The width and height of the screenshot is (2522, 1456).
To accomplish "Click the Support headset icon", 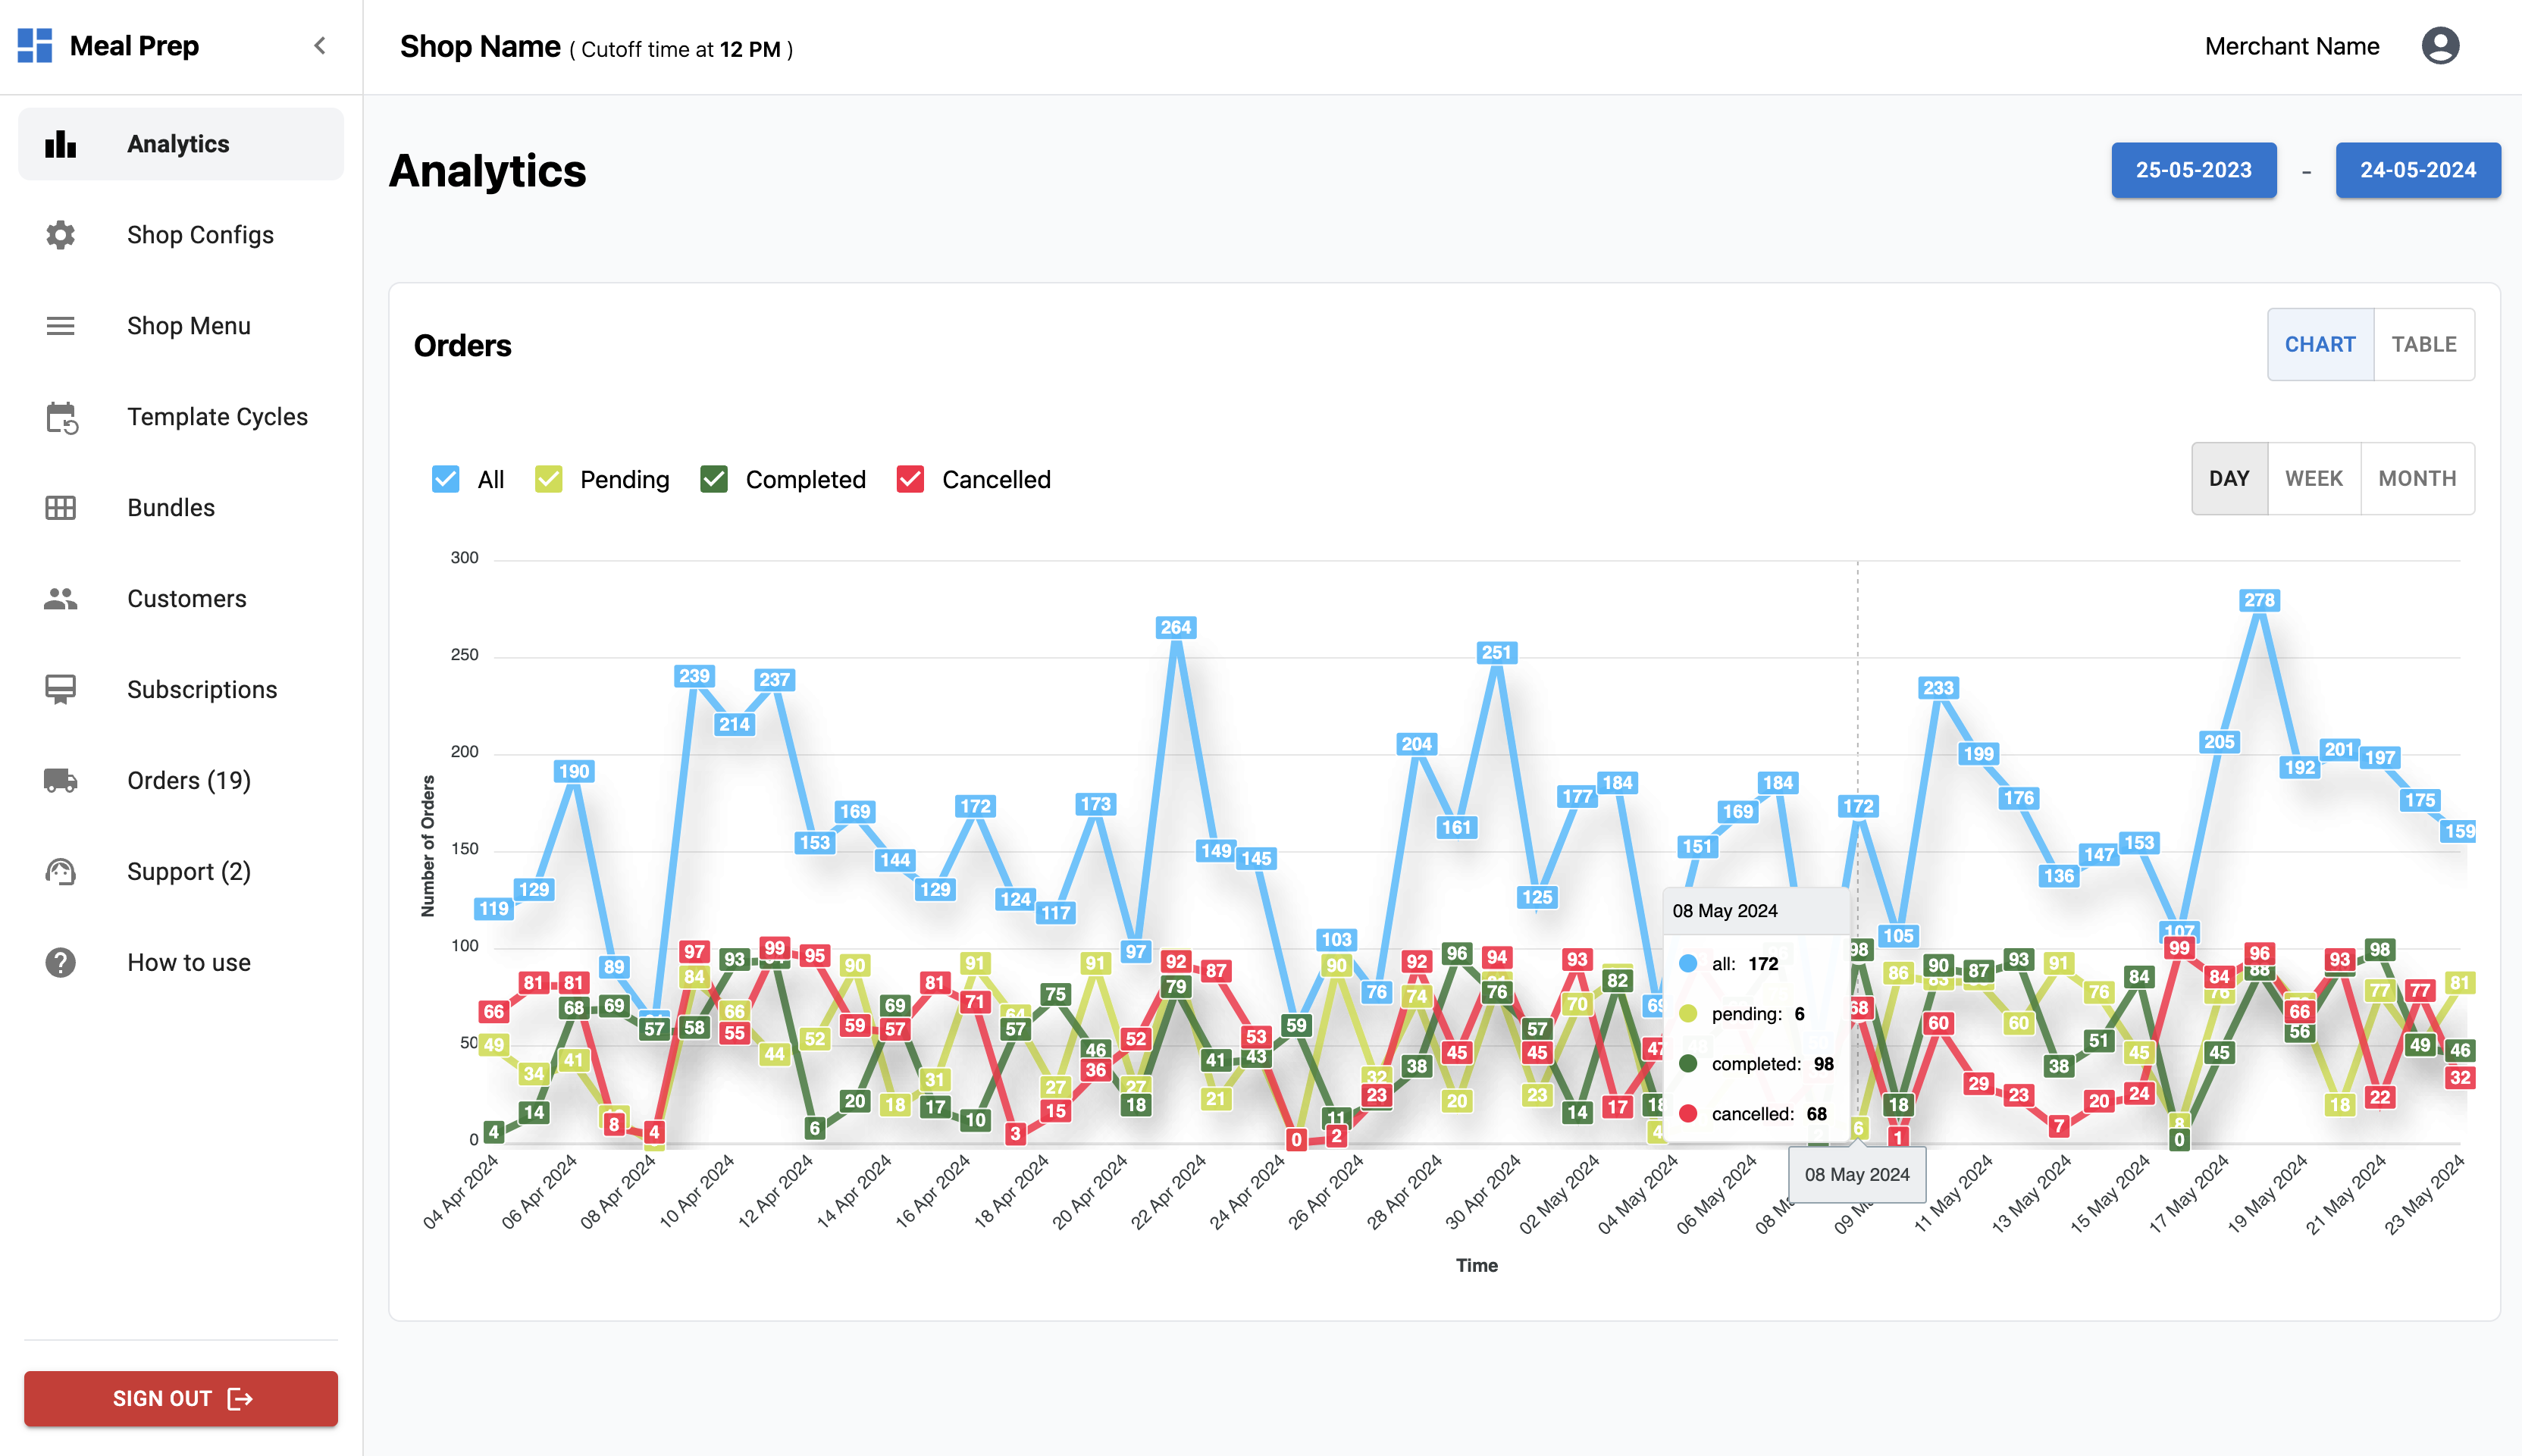I will (x=60, y=872).
